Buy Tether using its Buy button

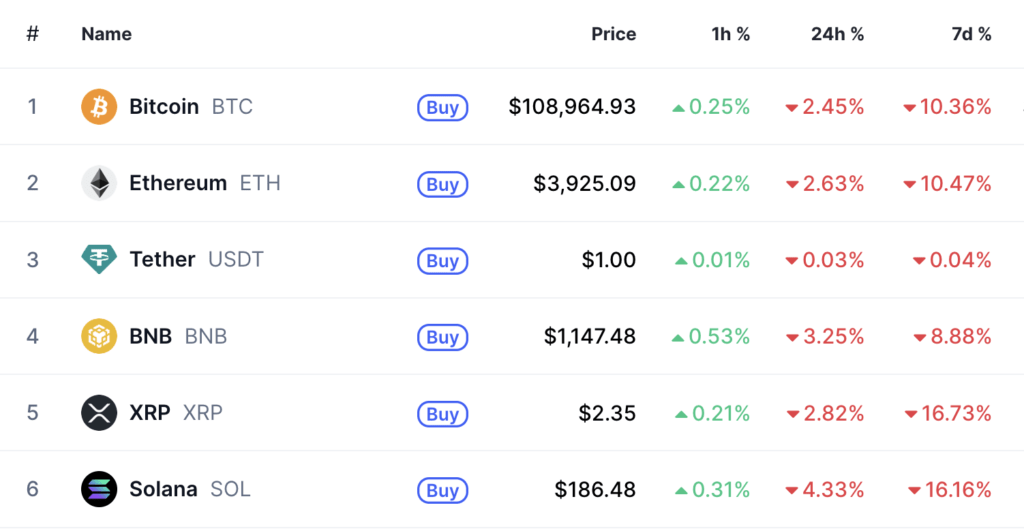442,261
